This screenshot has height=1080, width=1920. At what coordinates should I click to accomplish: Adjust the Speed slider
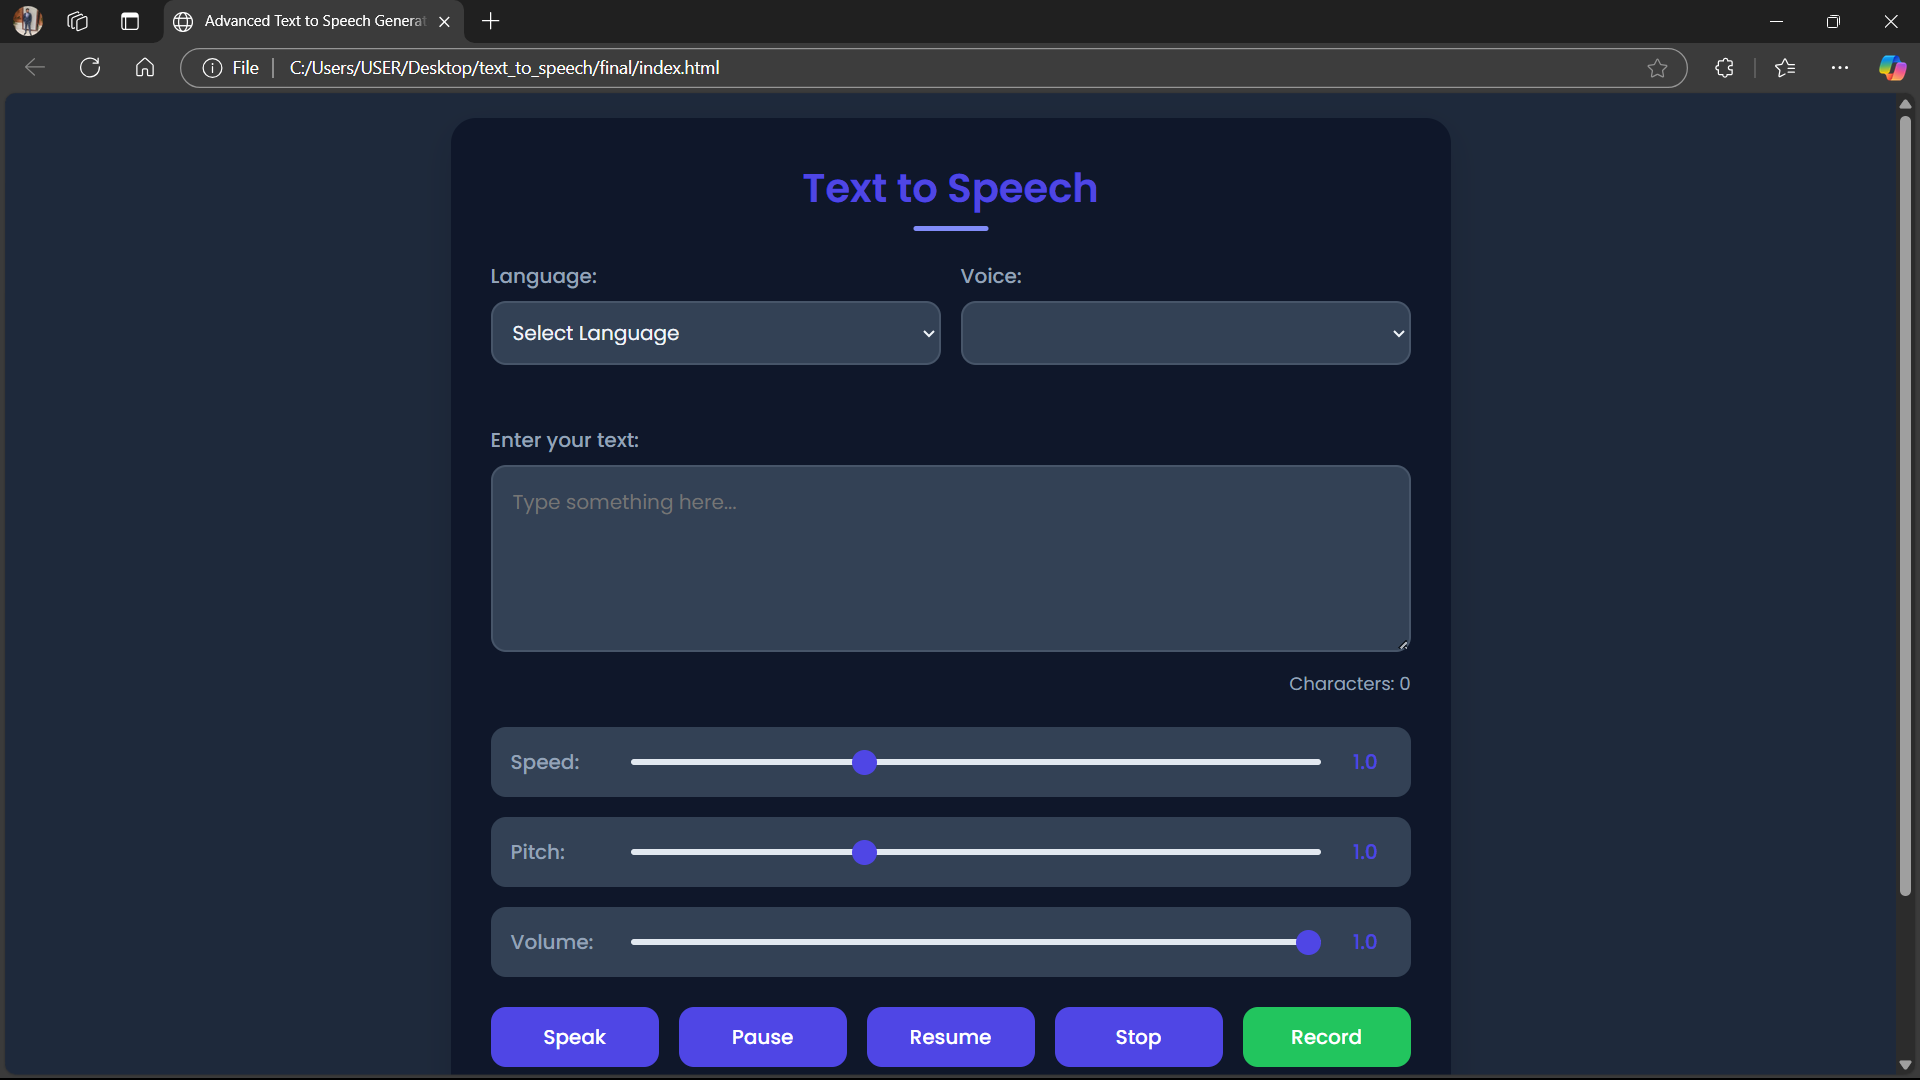[x=864, y=762]
